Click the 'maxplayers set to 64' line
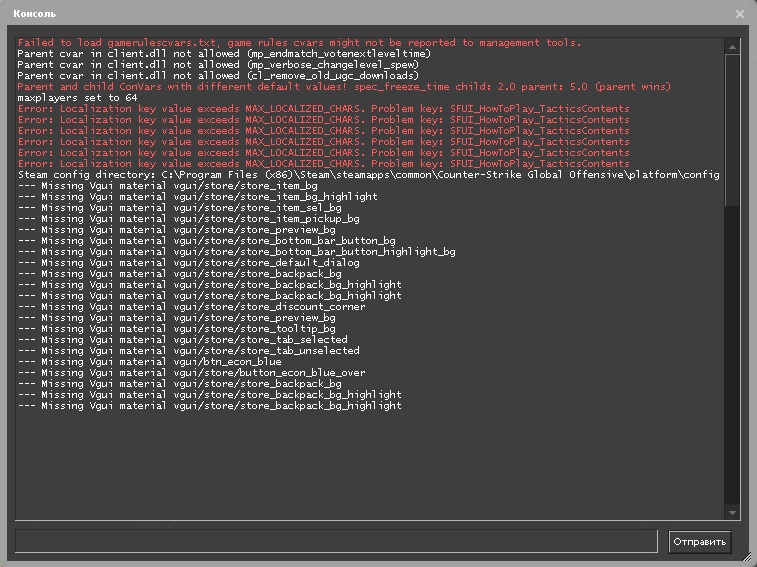This screenshot has width=757, height=567. (77, 98)
